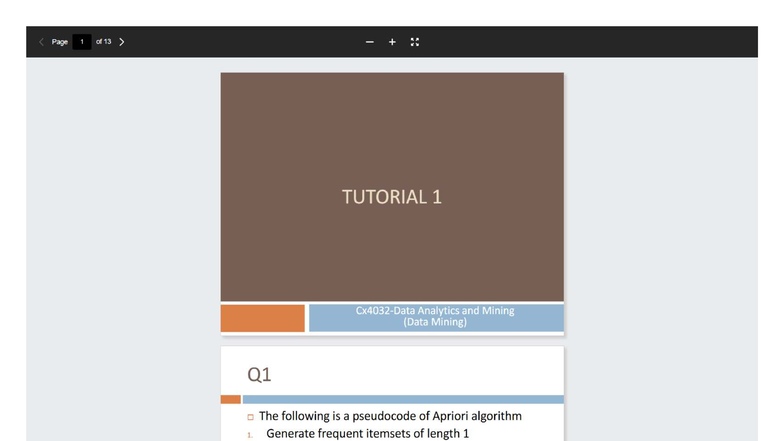Zoom out with the minus icon
784x441 pixels.
(x=370, y=42)
